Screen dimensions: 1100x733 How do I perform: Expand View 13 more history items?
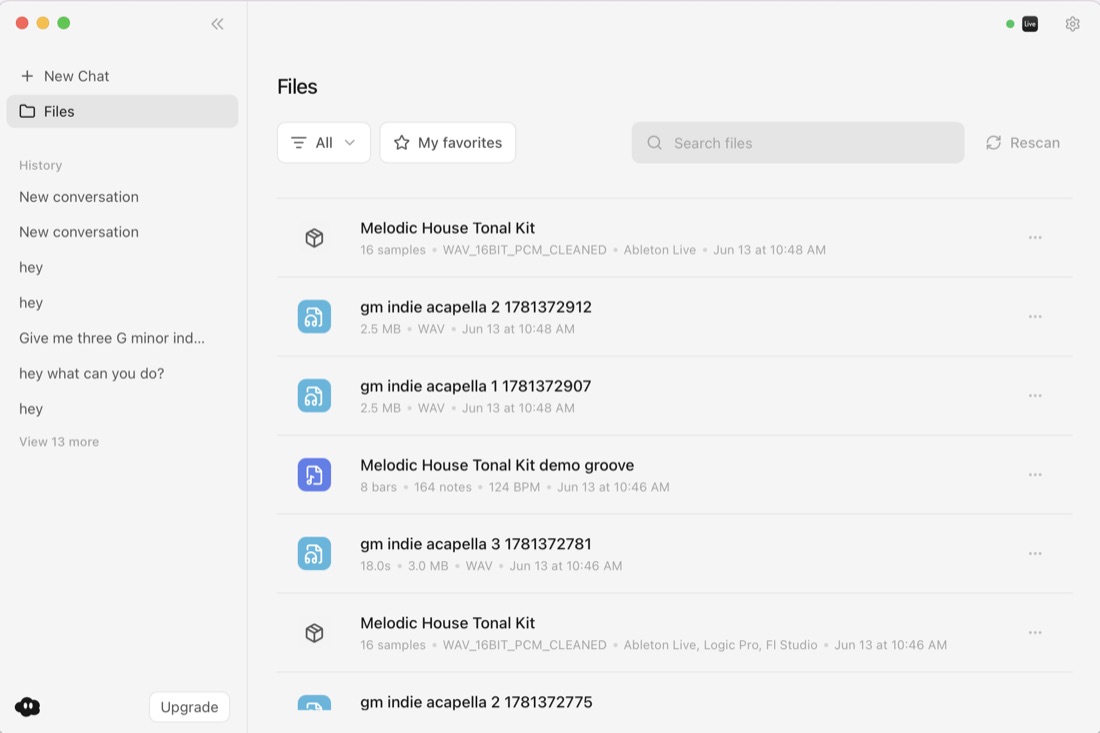point(59,442)
